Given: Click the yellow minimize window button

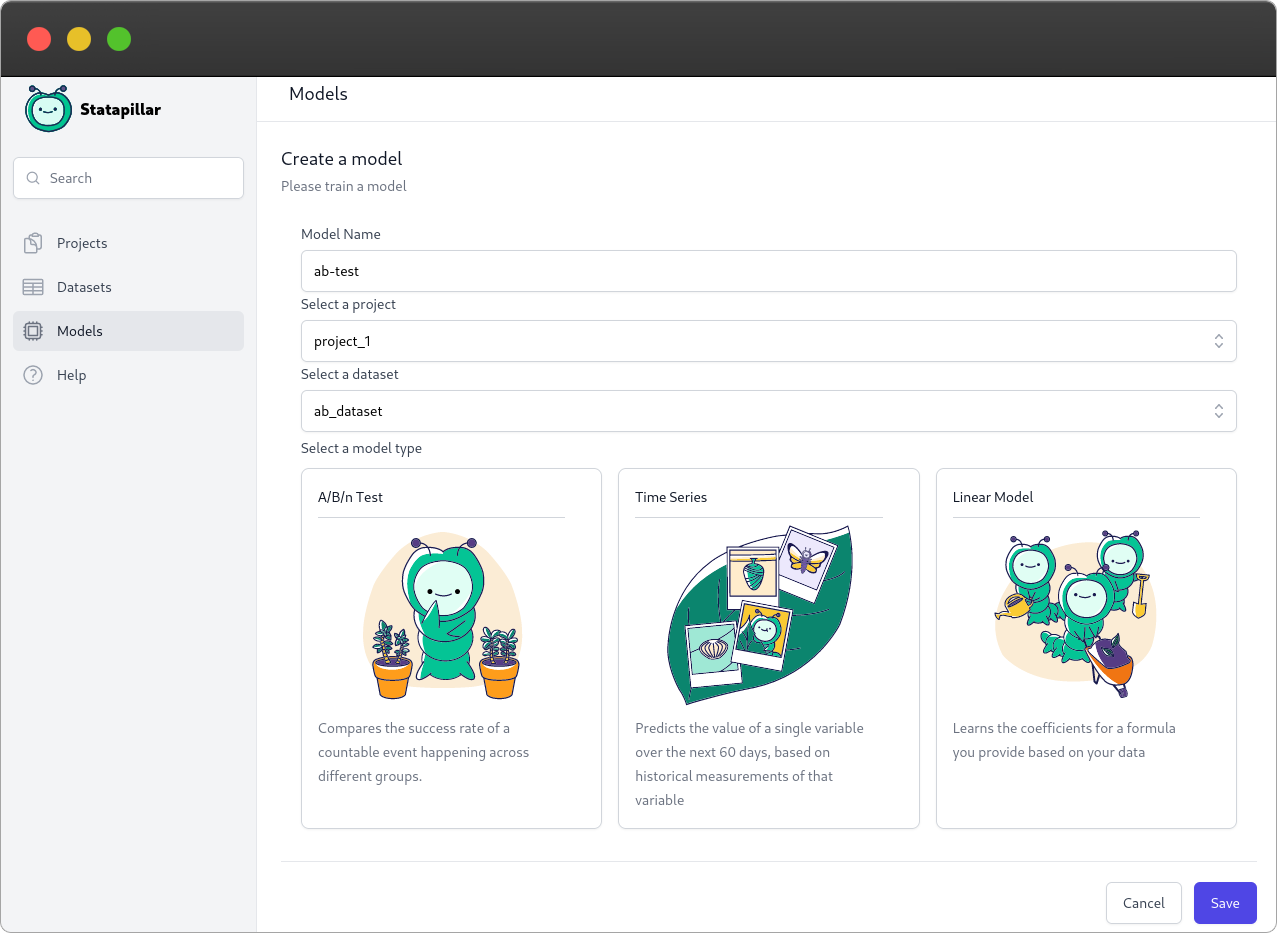Looking at the screenshot, I should 79,39.
